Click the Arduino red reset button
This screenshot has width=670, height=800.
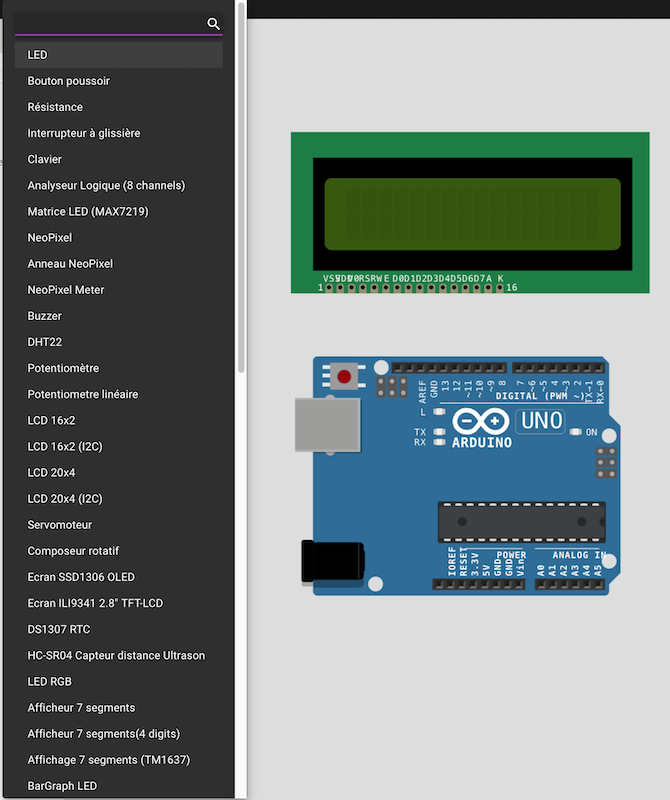coord(344,377)
